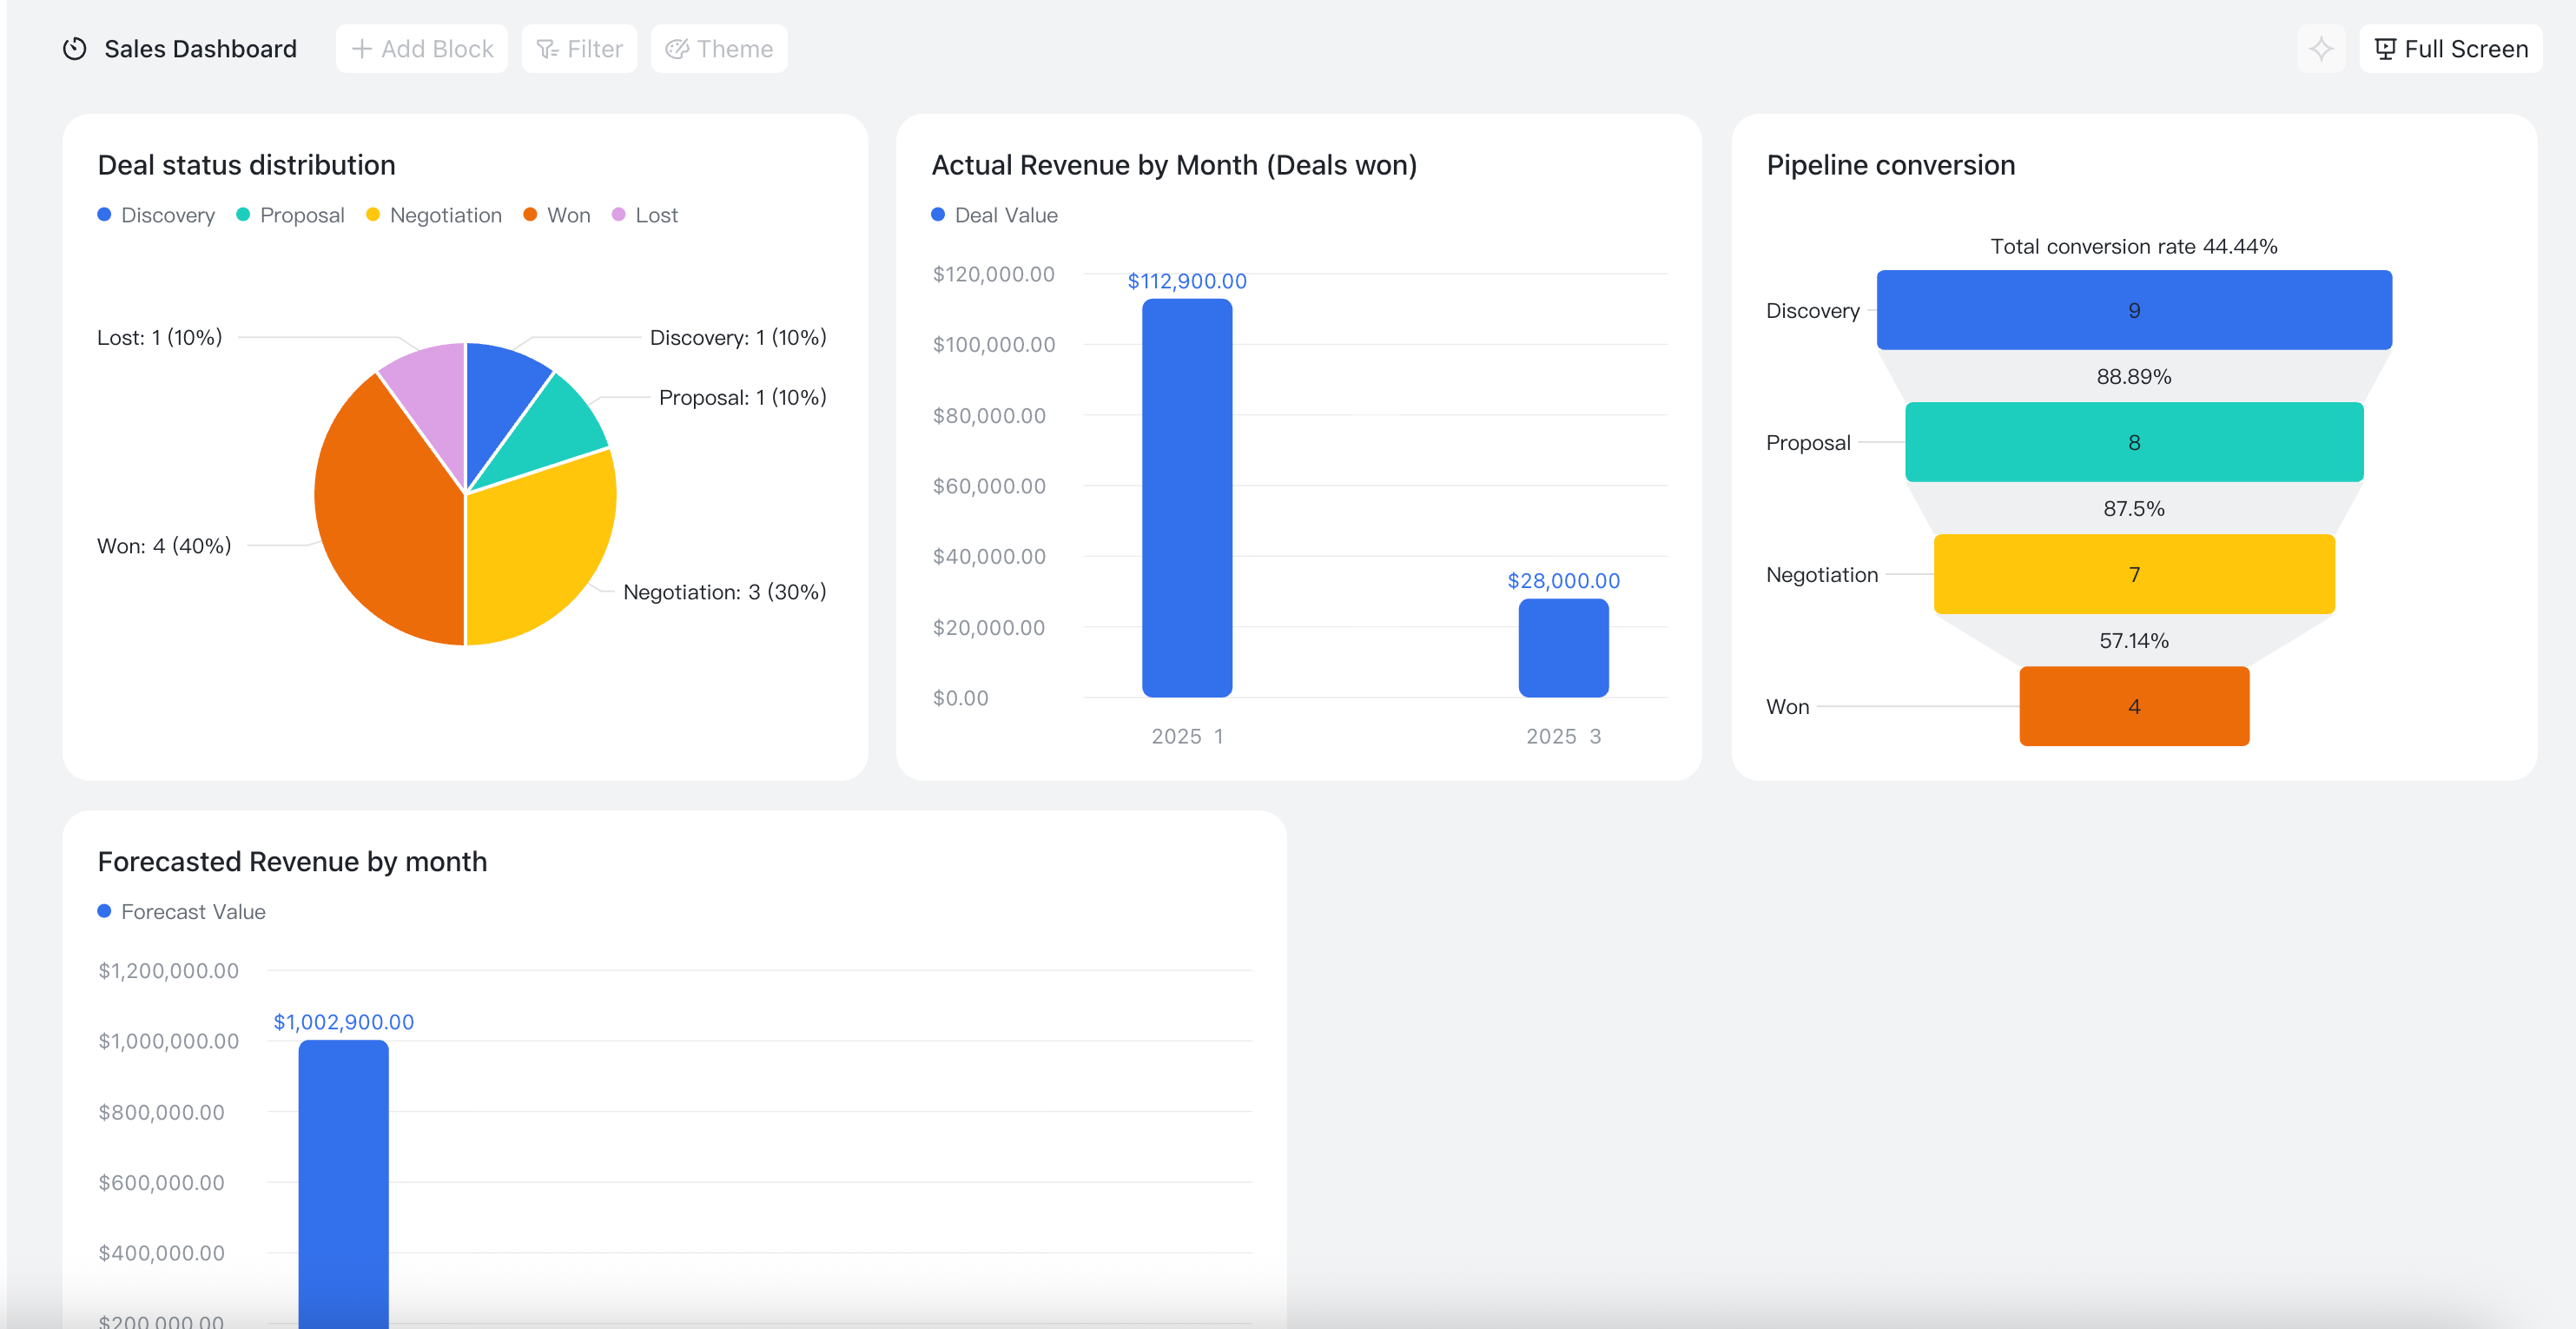This screenshot has width=2576, height=1329.
Task: Toggle the Discovery legend item in pie chart
Action: tap(156, 215)
